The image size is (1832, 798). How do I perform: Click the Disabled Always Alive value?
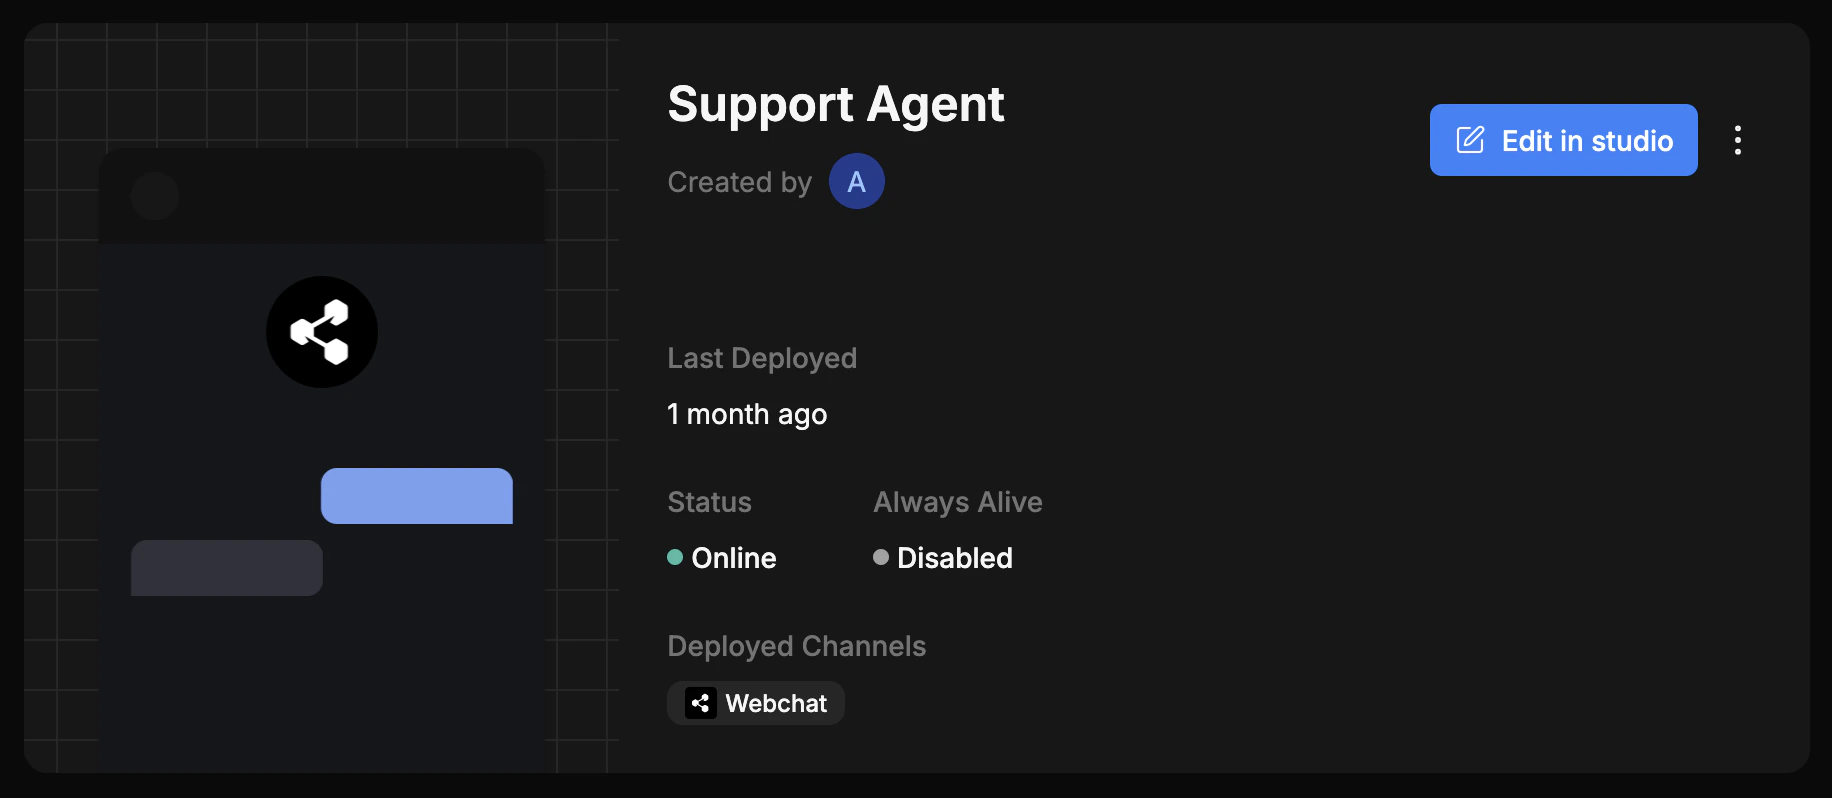(x=955, y=558)
